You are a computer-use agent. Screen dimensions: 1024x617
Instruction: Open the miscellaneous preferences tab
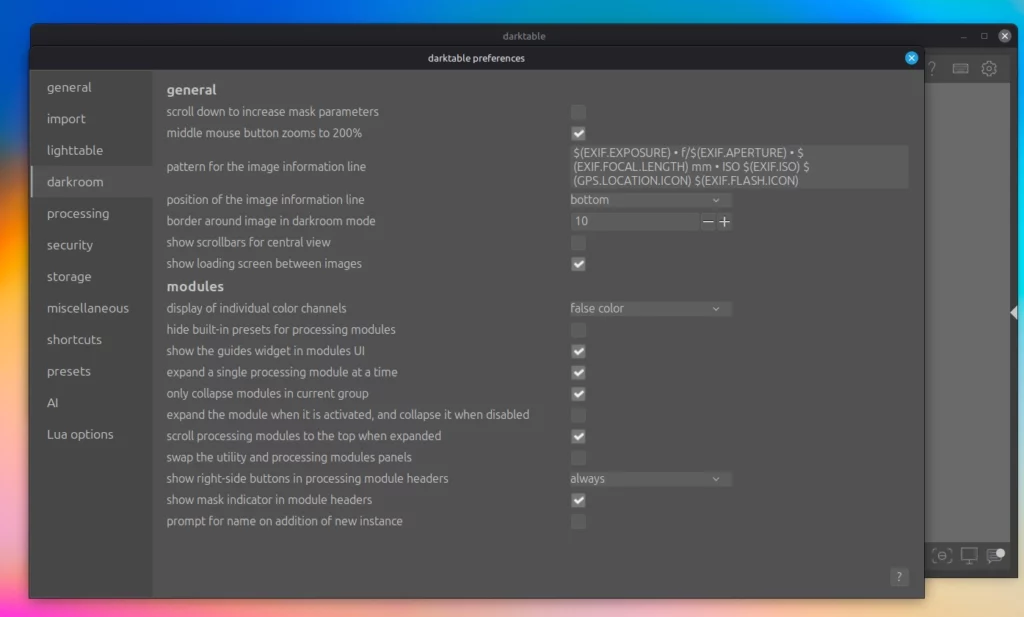(91, 308)
